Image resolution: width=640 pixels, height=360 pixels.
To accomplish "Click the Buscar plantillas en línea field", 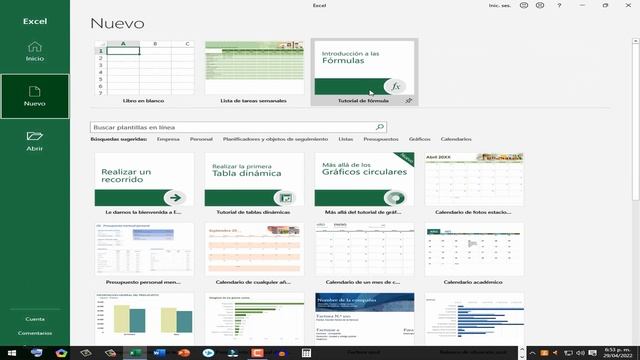I will [x=238, y=127].
